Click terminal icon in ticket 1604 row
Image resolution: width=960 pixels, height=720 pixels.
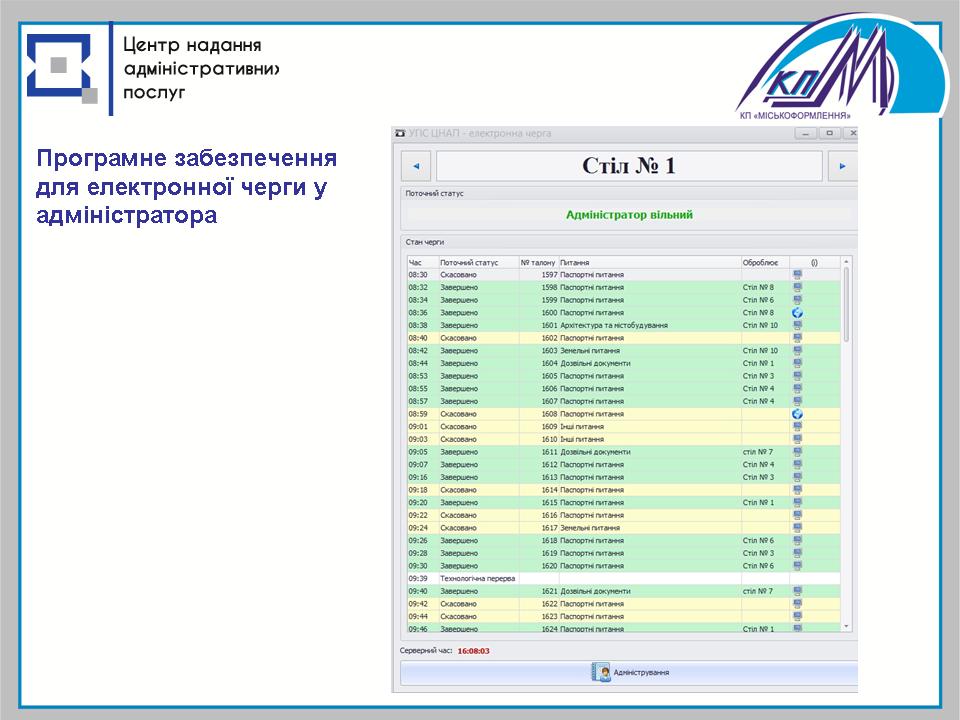click(797, 364)
